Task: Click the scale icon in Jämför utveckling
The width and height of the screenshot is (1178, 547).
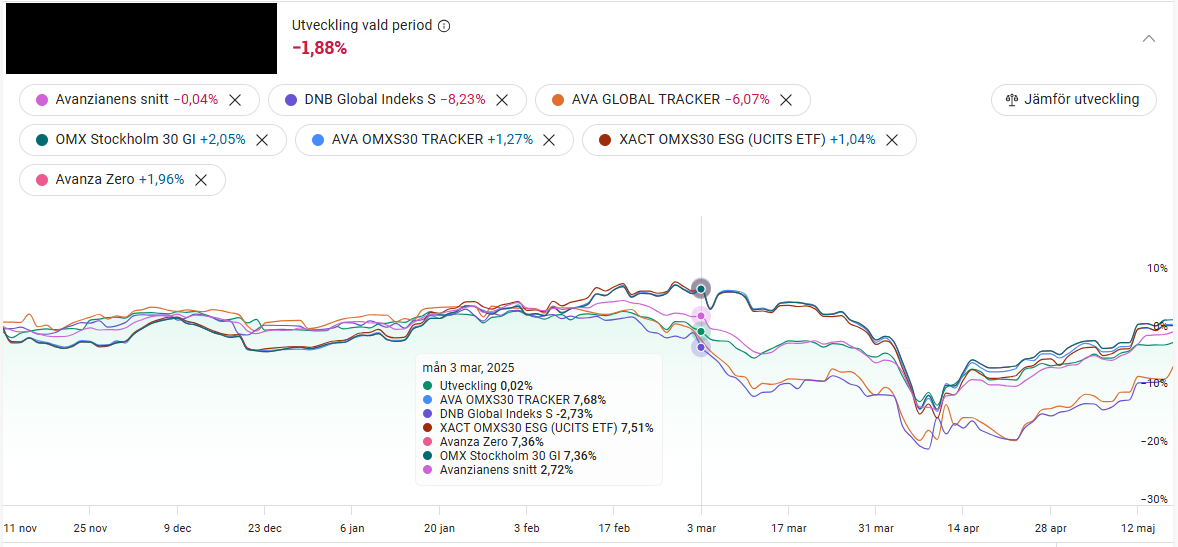Action: 1012,100
